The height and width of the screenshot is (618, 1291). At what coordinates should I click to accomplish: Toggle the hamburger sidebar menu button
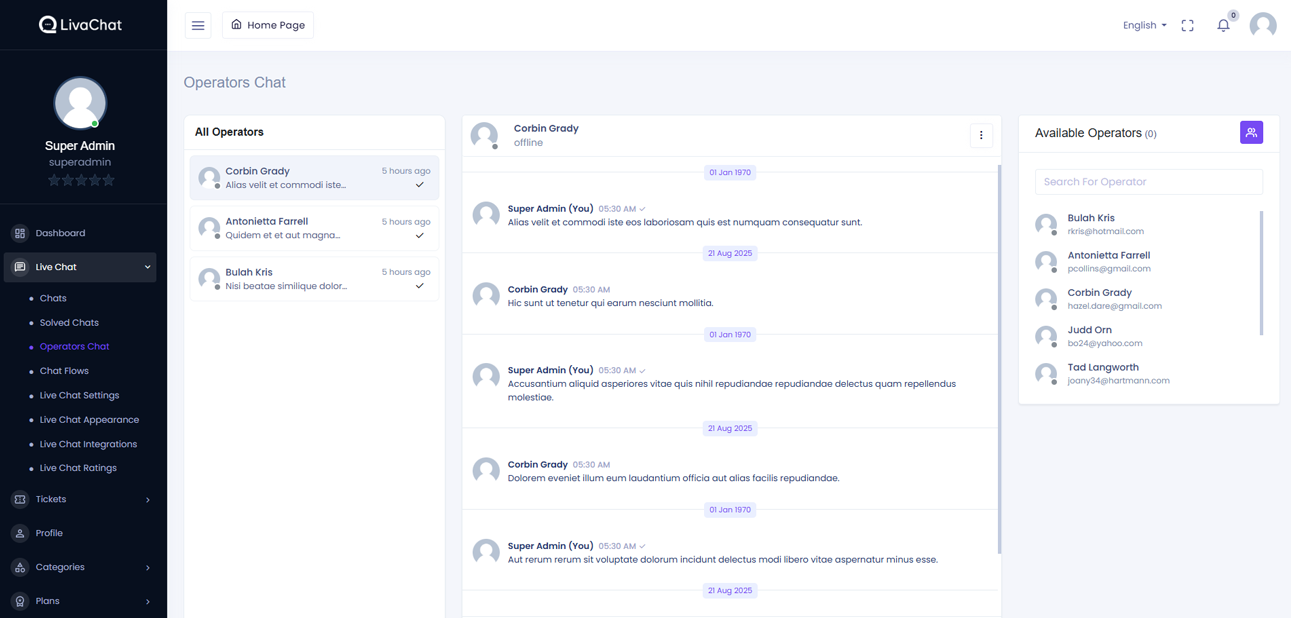pos(198,25)
